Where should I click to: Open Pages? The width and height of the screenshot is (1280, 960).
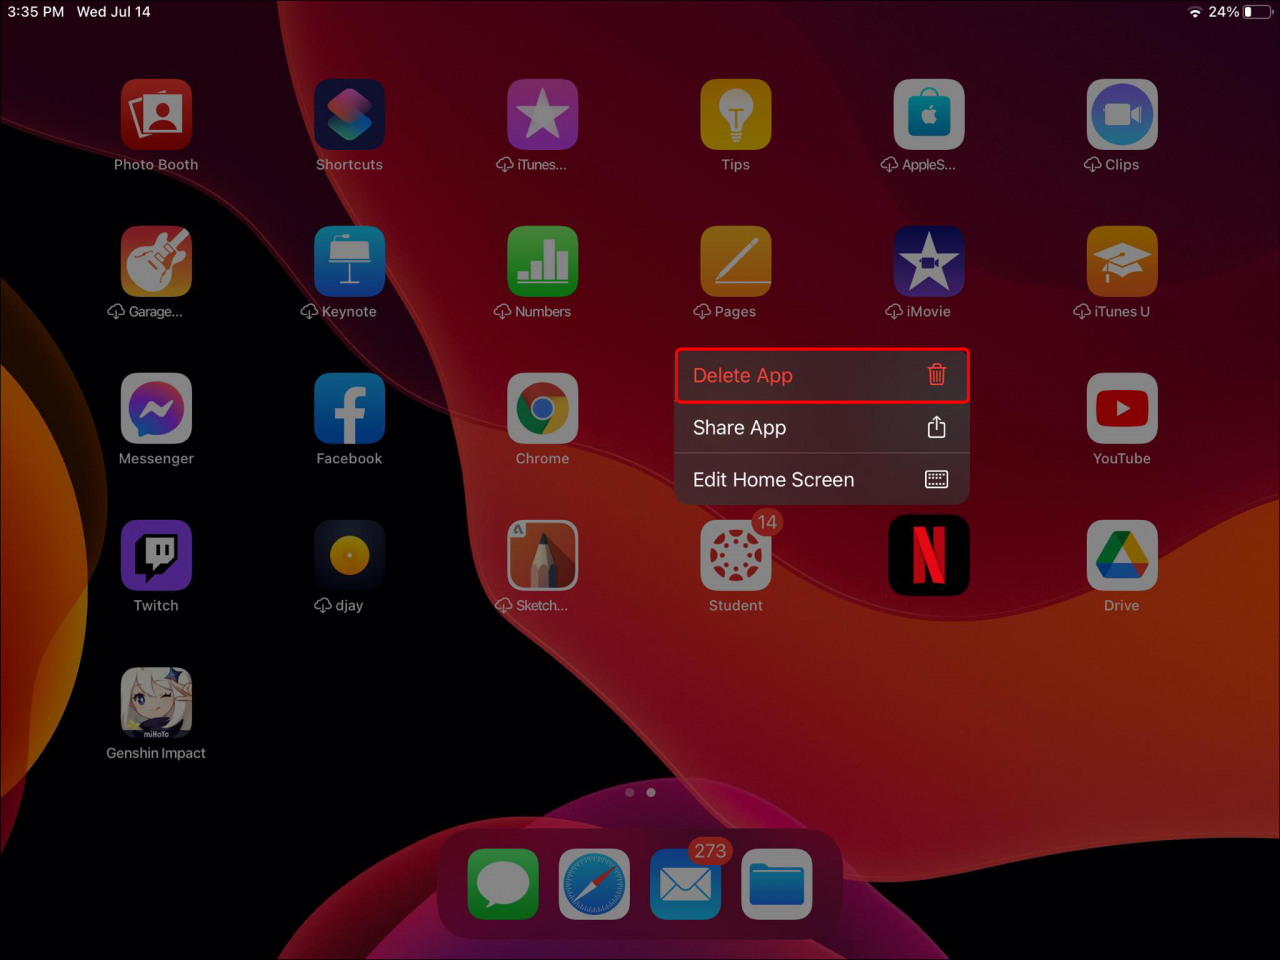click(x=735, y=261)
